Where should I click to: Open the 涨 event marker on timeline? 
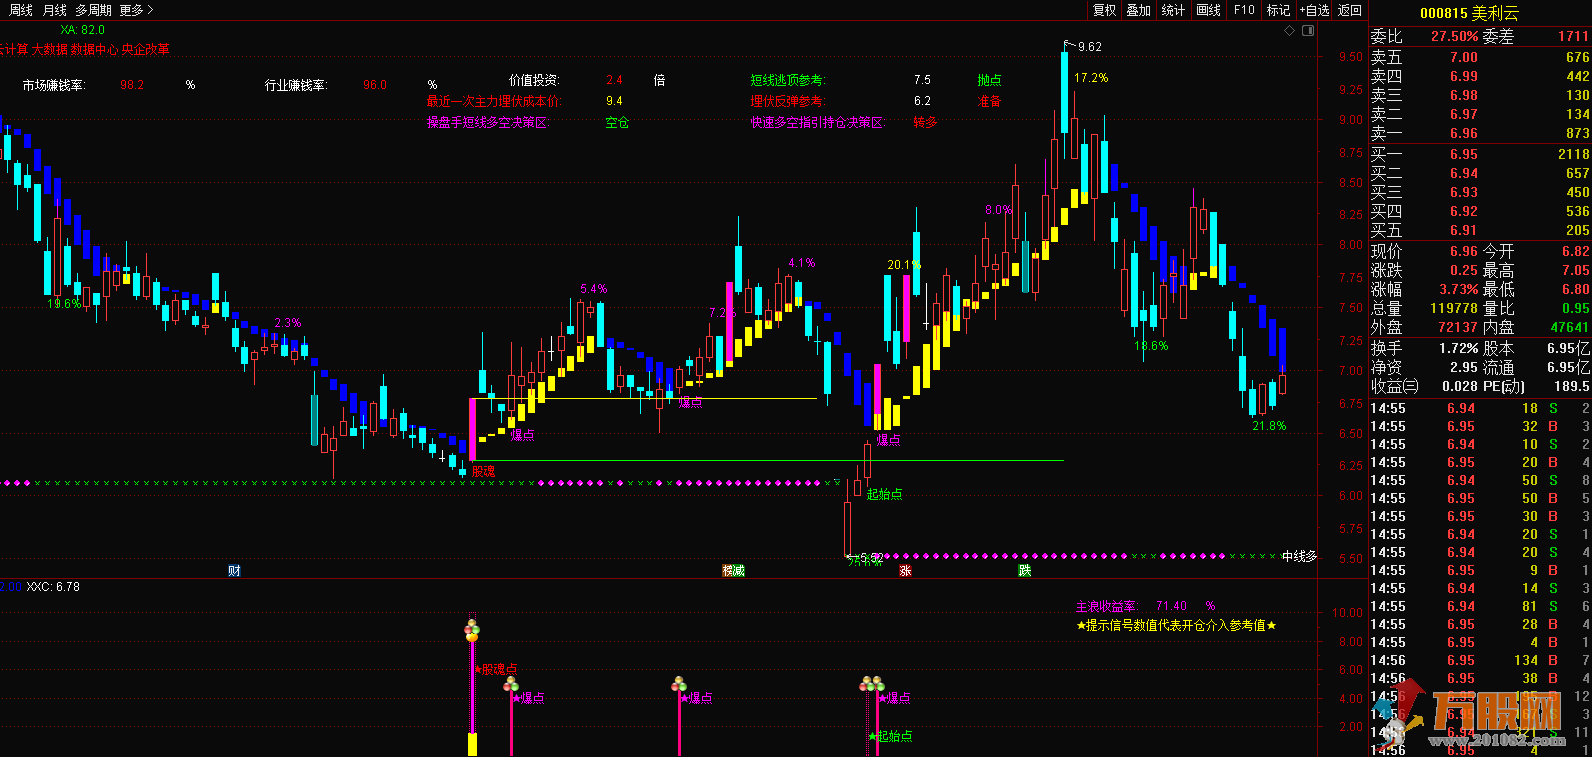coord(905,570)
